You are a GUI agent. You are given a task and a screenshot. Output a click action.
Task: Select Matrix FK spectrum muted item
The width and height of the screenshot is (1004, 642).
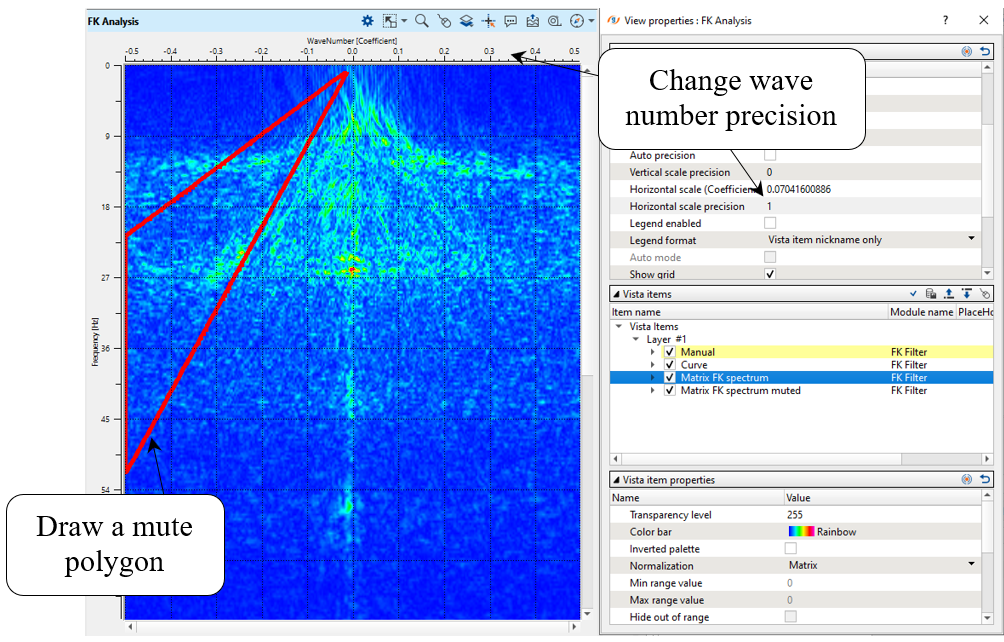tap(740, 391)
